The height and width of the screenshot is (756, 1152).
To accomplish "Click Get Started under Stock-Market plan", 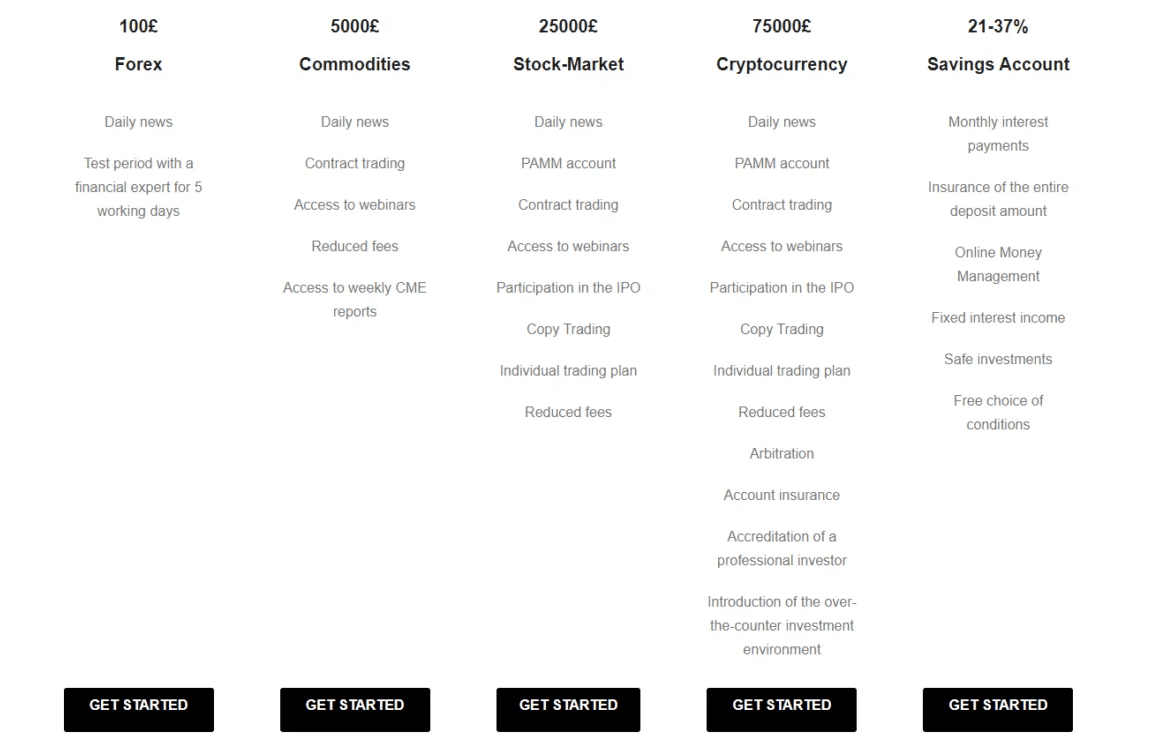I will click(x=568, y=709).
